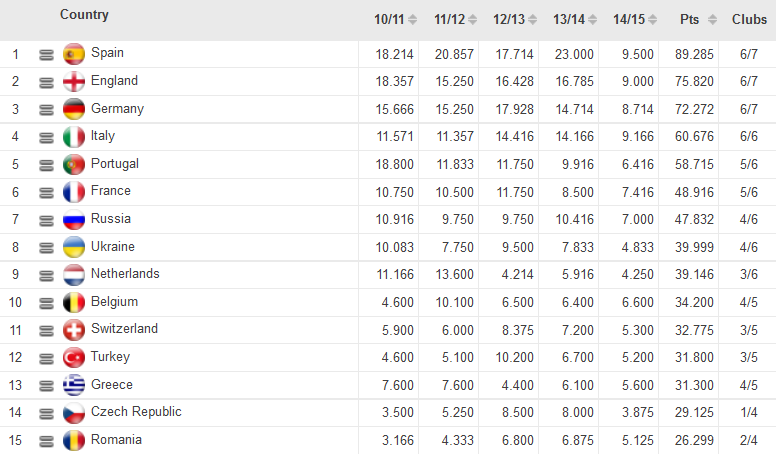The image size is (776, 454).
Task: Click the Turkey flag icon
Action: tap(74, 357)
